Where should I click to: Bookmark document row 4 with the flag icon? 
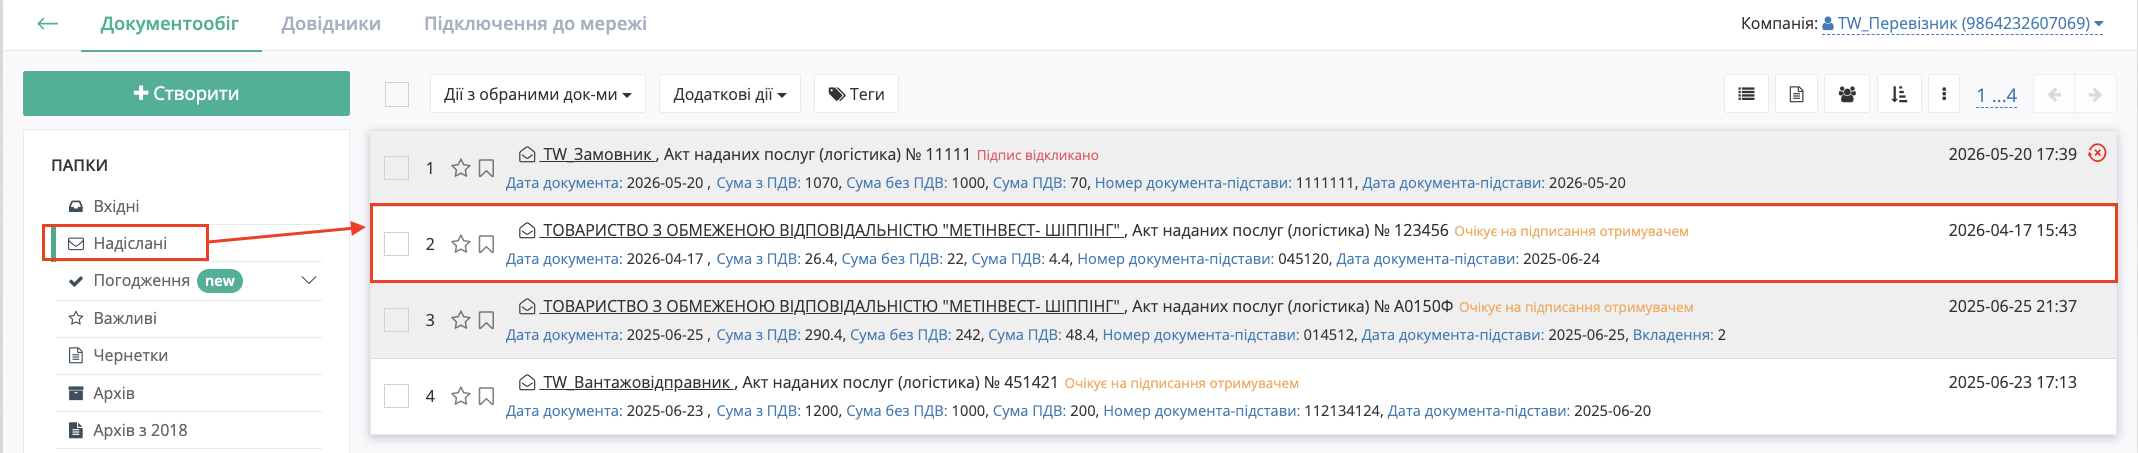pos(486,396)
